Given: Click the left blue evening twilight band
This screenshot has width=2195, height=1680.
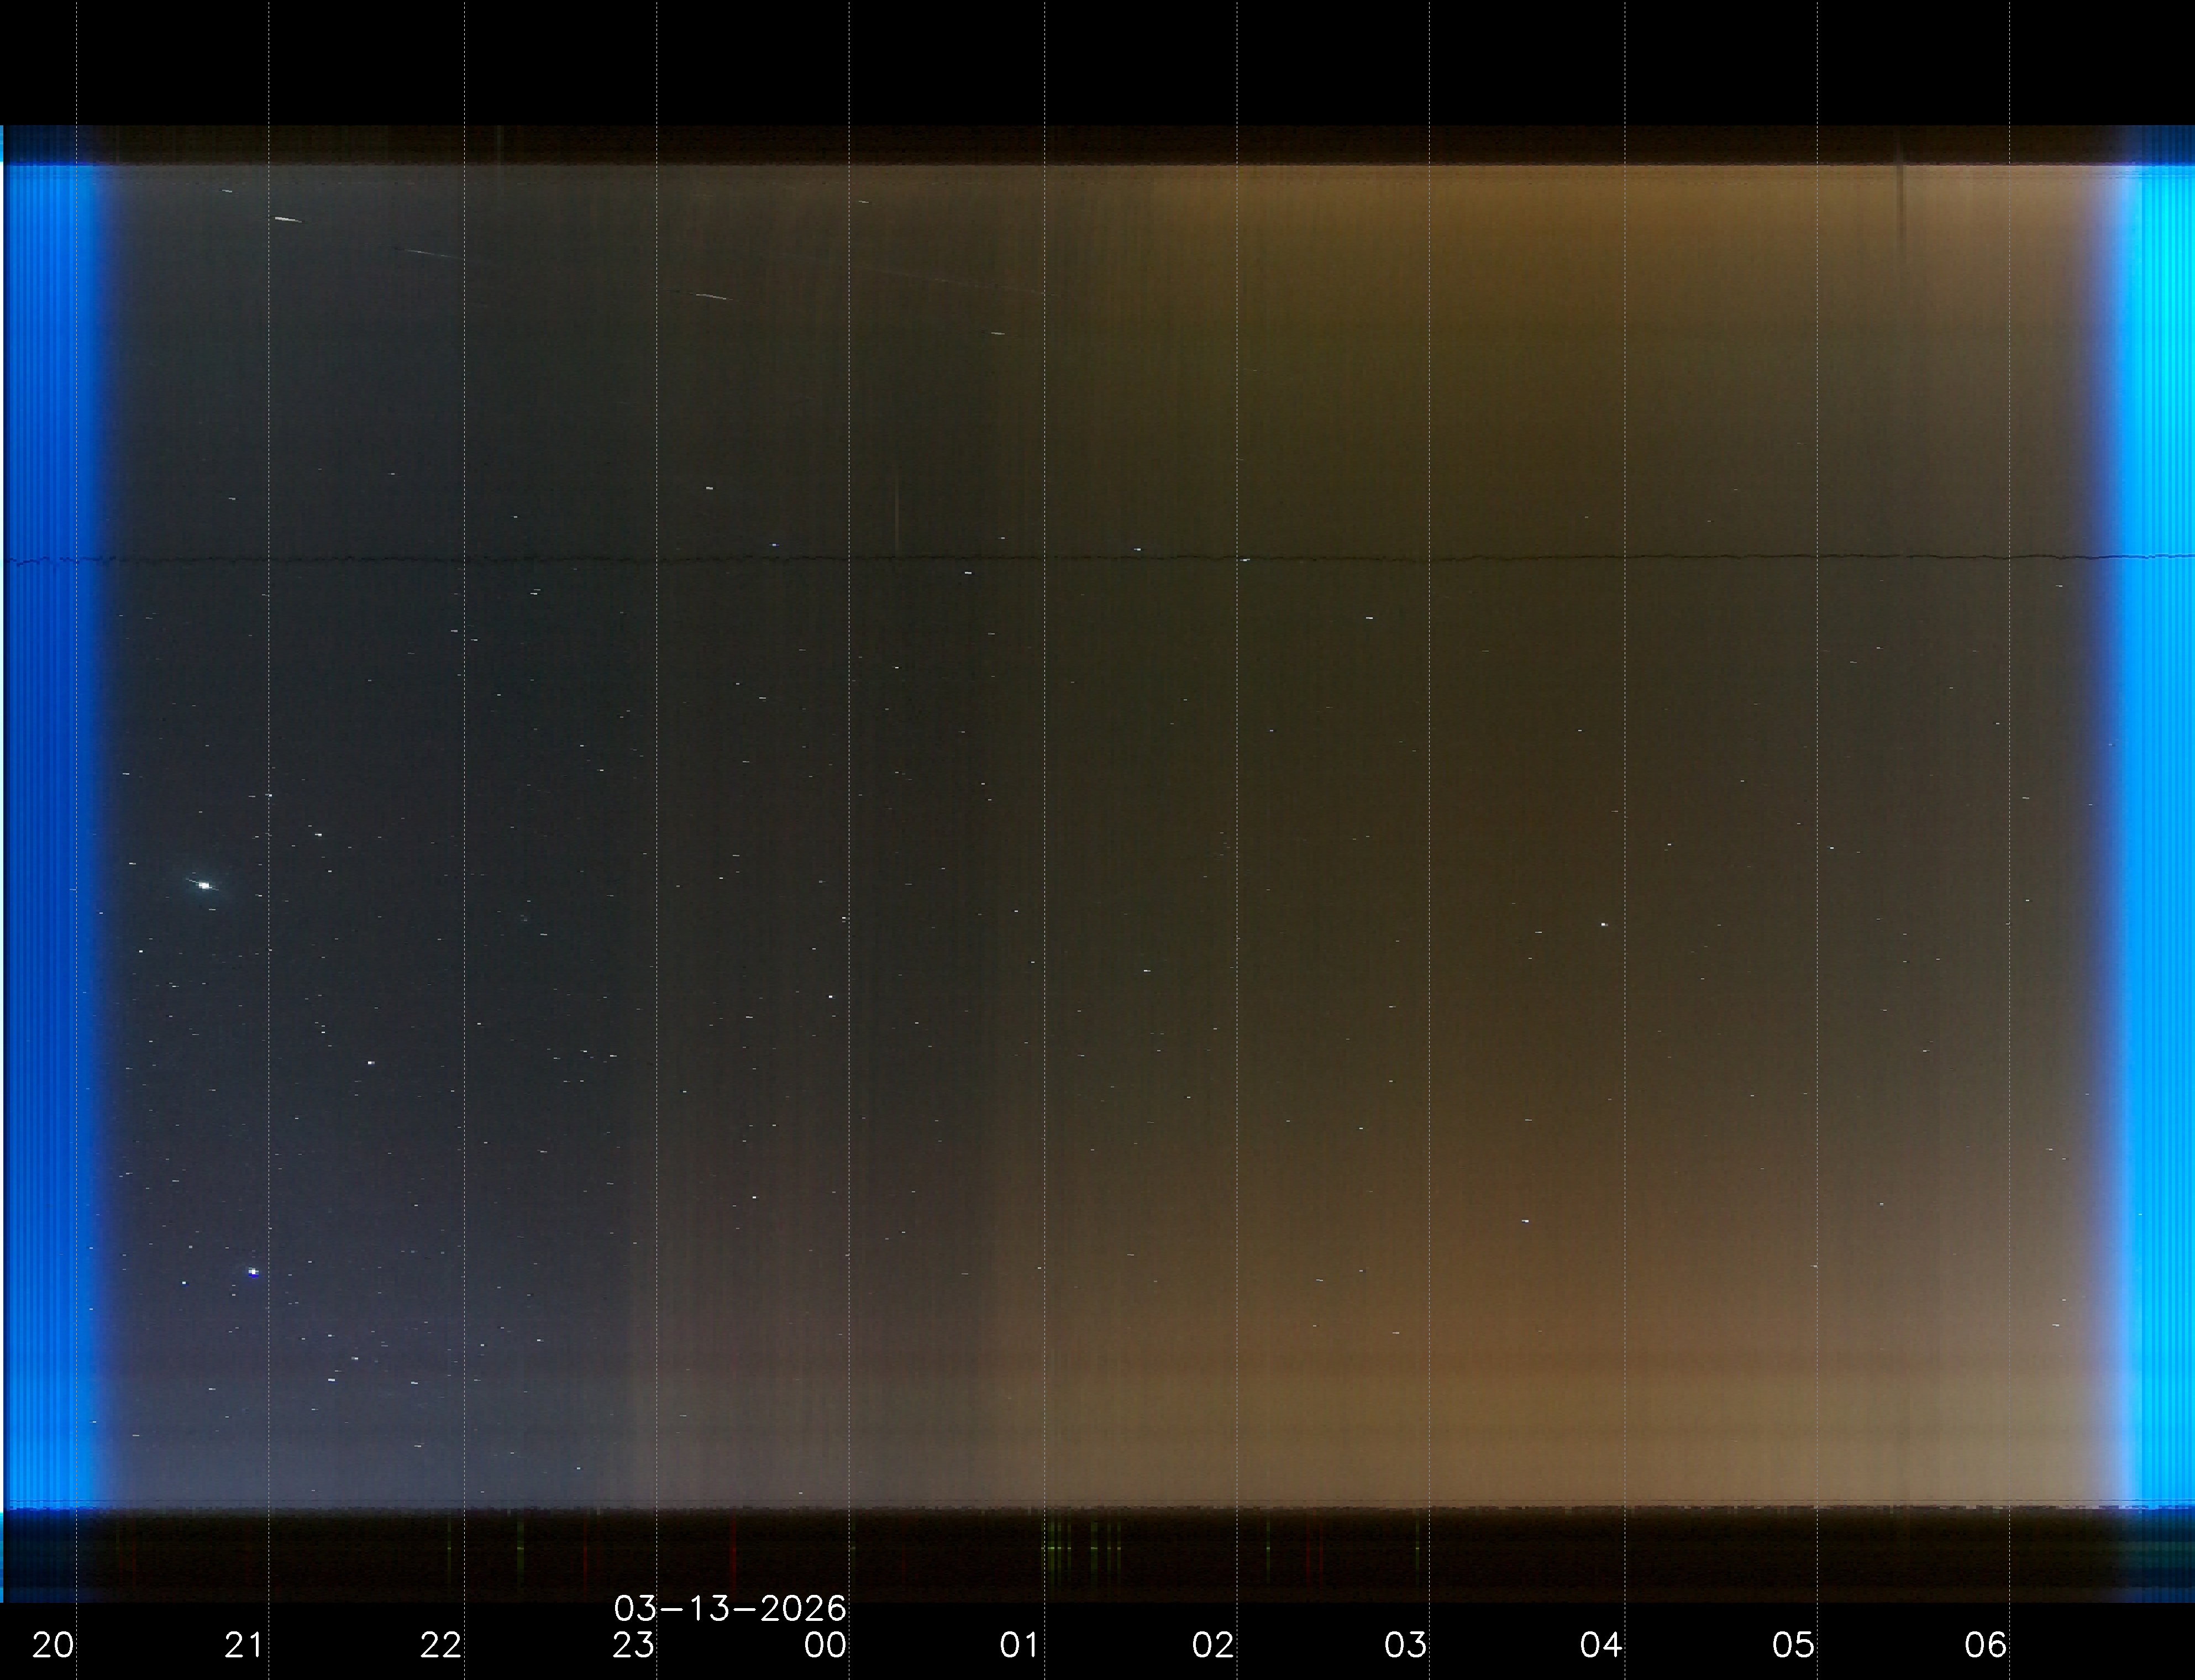Looking at the screenshot, I should (x=50, y=830).
